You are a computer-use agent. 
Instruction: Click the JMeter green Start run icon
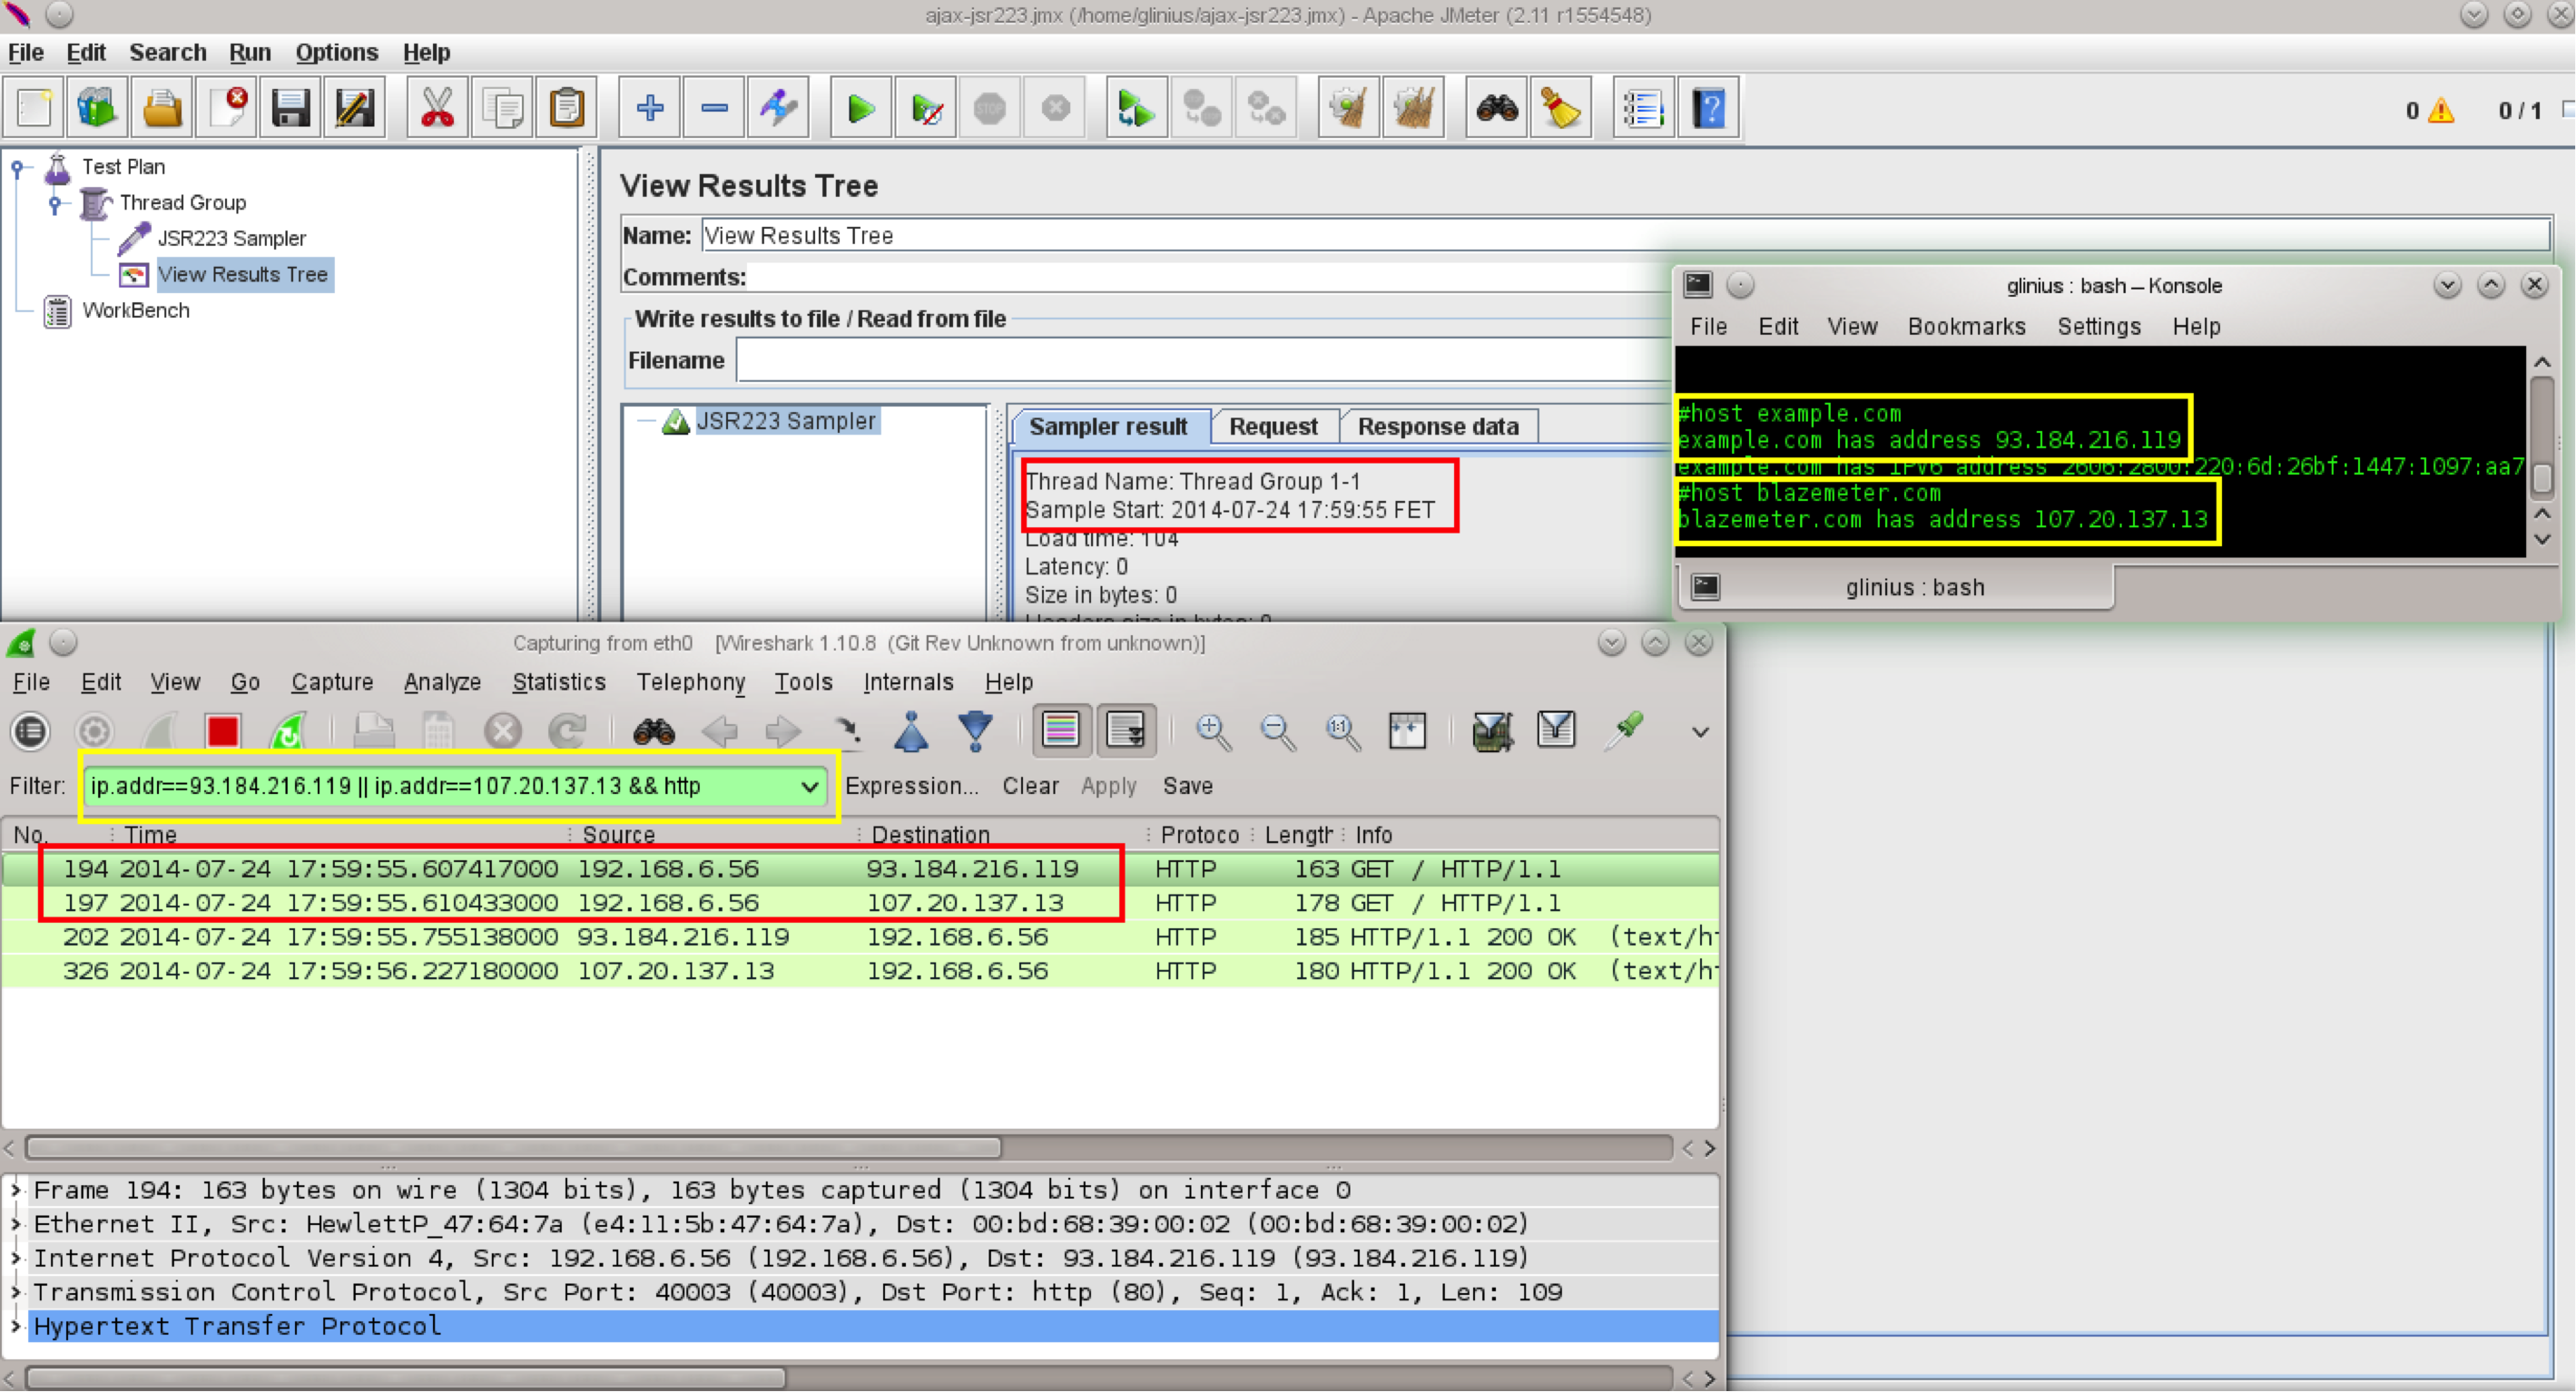click(859, 108)
